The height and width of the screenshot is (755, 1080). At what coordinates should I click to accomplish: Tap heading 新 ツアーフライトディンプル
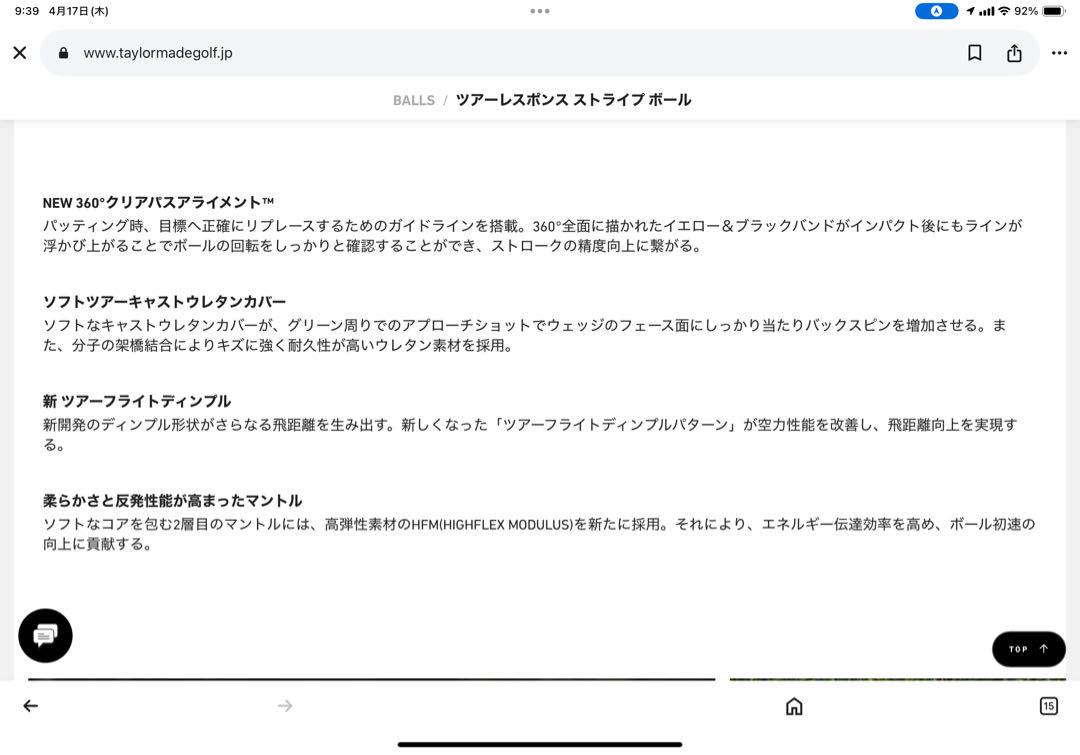[x=137, y=401]
